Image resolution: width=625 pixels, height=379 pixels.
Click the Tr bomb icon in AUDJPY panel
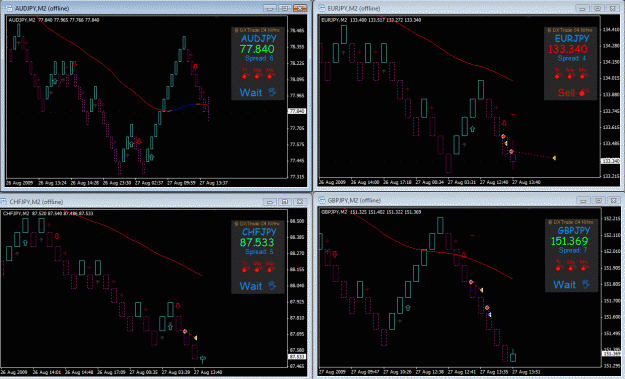(x=245, y=75)
